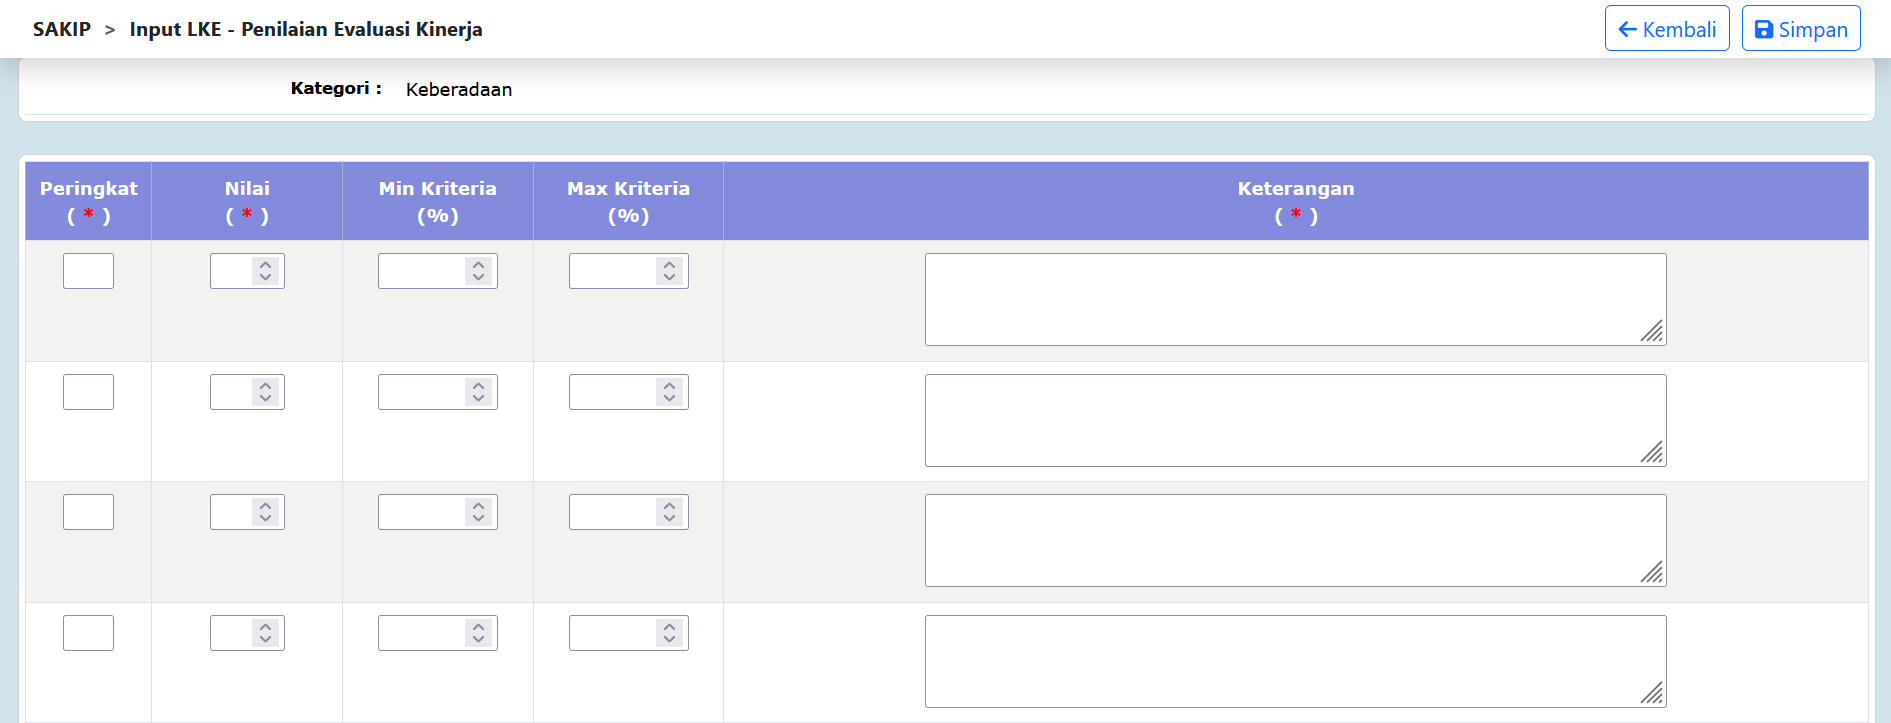Viewport: 1891px width, 723px height.
Task: Click the SAKIP breadcrumb link
Action: pos(61,29)
